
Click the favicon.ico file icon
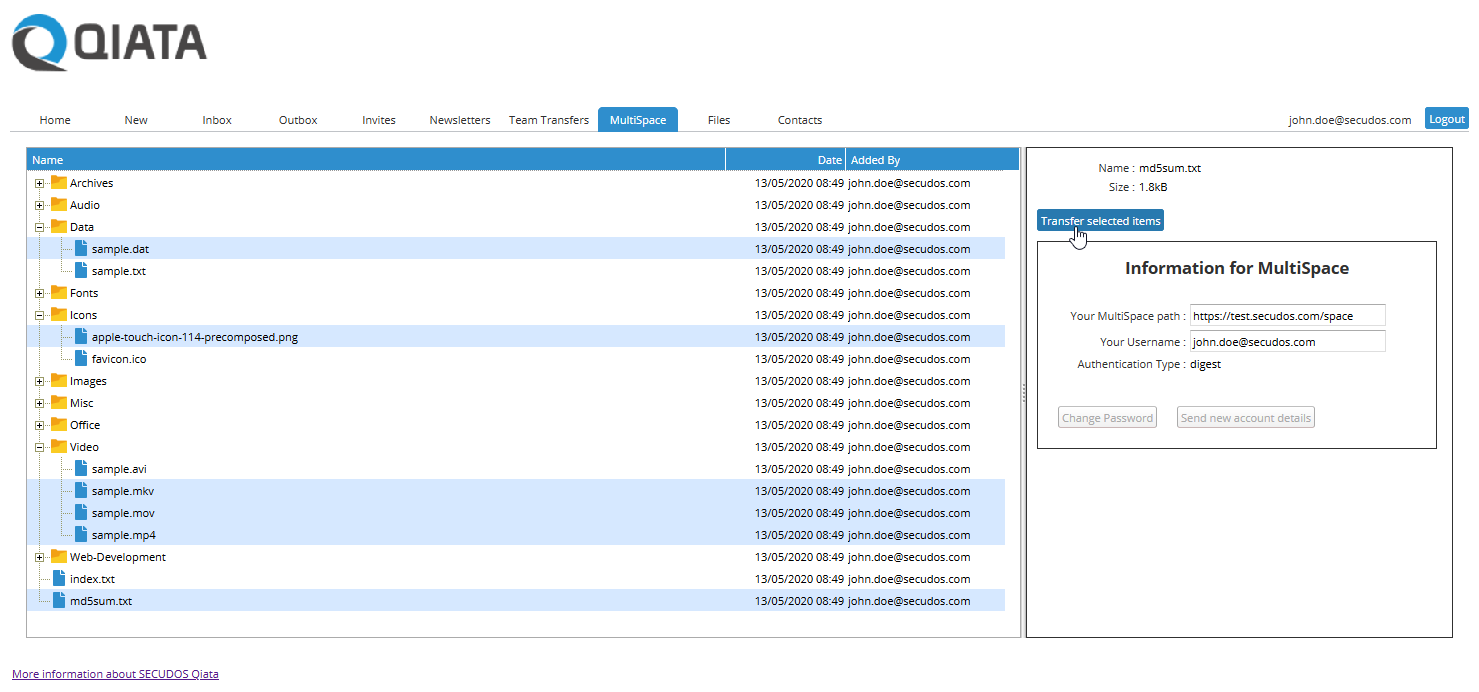81,359
